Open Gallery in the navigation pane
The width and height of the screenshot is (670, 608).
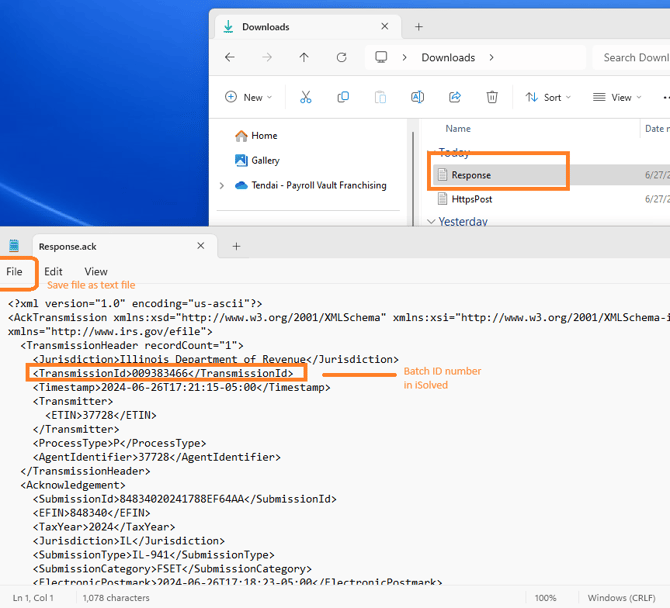coord(257,161)
